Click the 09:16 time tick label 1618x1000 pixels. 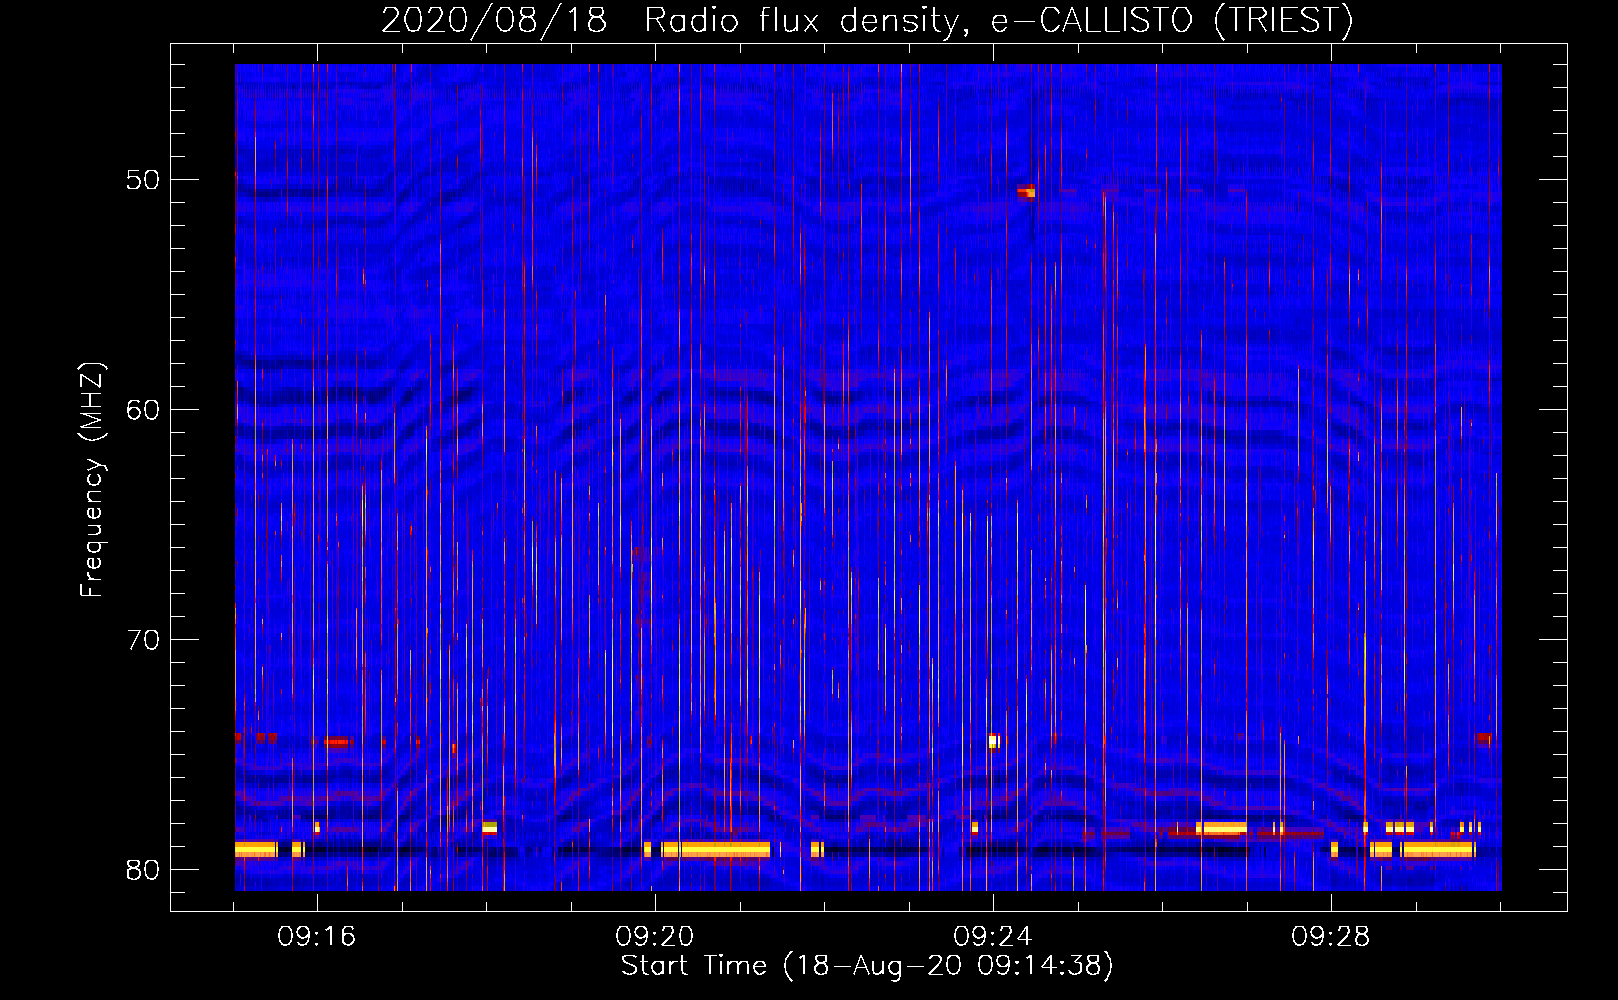[317, 937]
